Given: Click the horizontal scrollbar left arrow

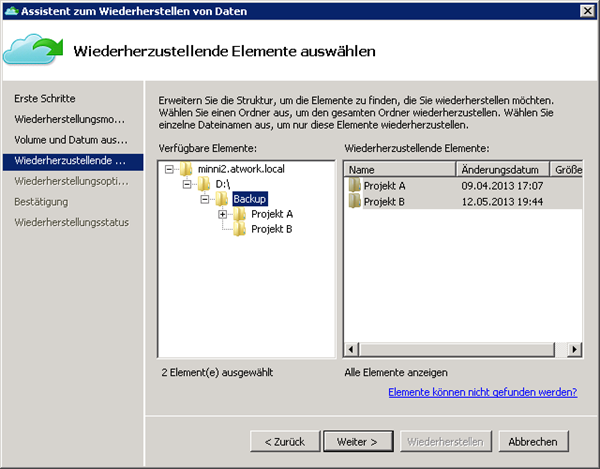Looking at the screenshot, I should (351, 349).
